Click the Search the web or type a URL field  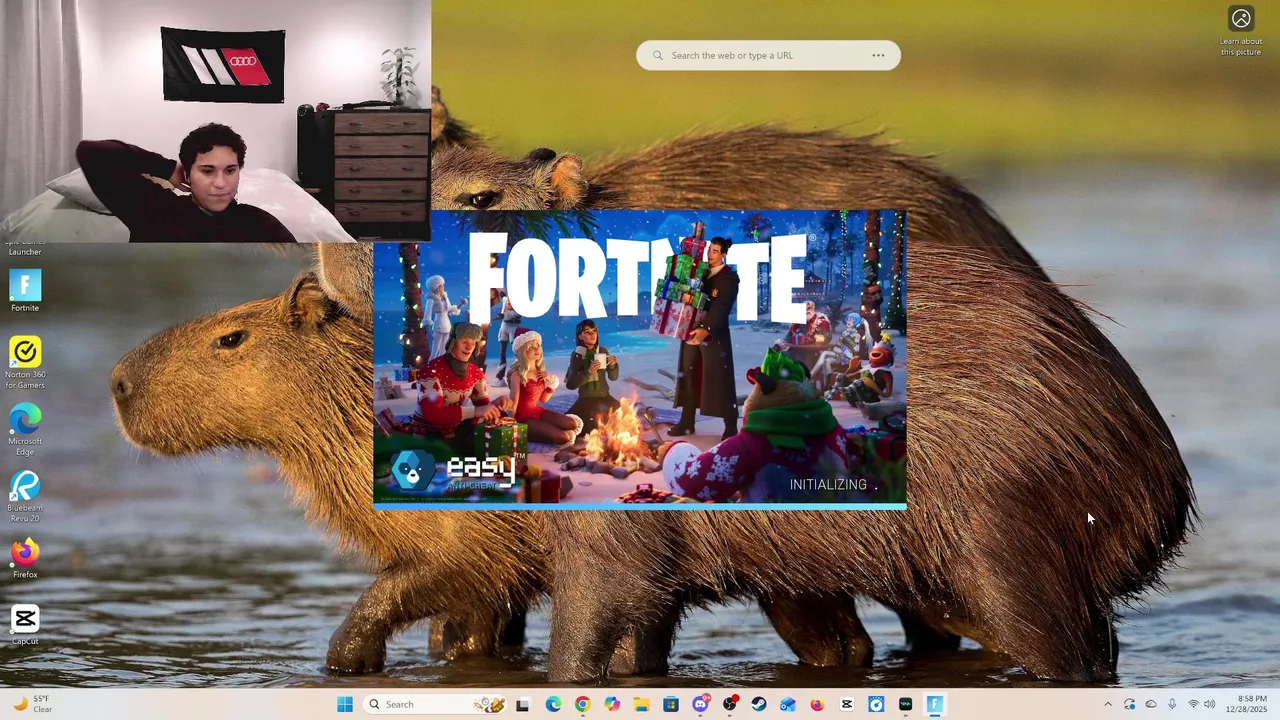click(x=767, y=55)
